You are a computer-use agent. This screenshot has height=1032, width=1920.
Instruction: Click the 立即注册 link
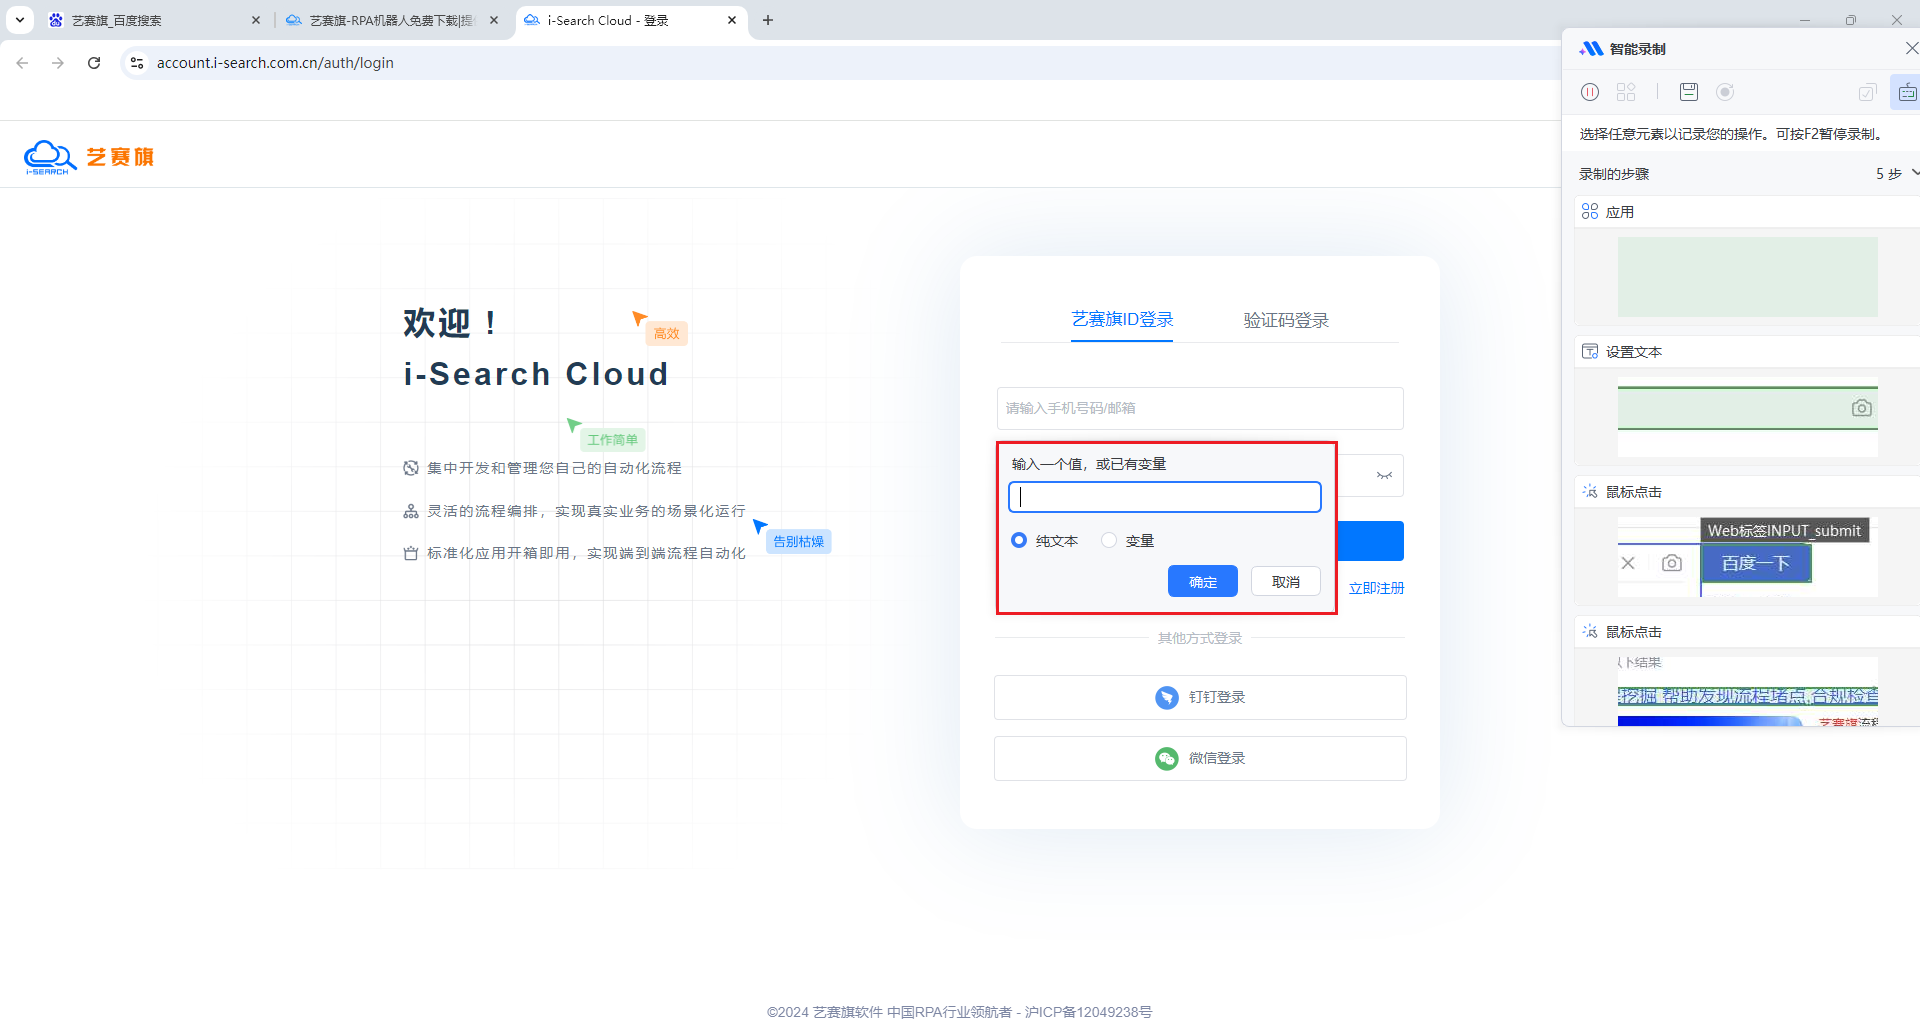[1376, 588]
